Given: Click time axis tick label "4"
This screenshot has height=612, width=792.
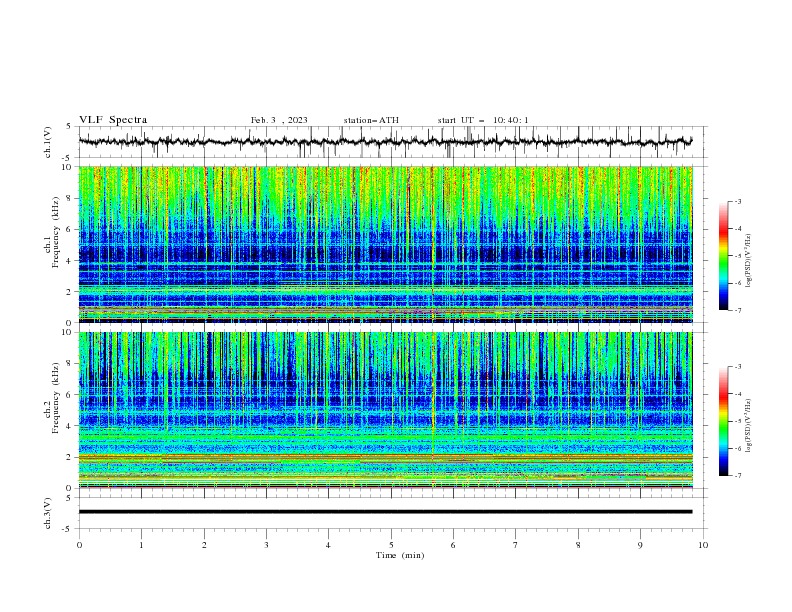Looking at the screenshot, I should pyautogui.click(x=328, y=545).
